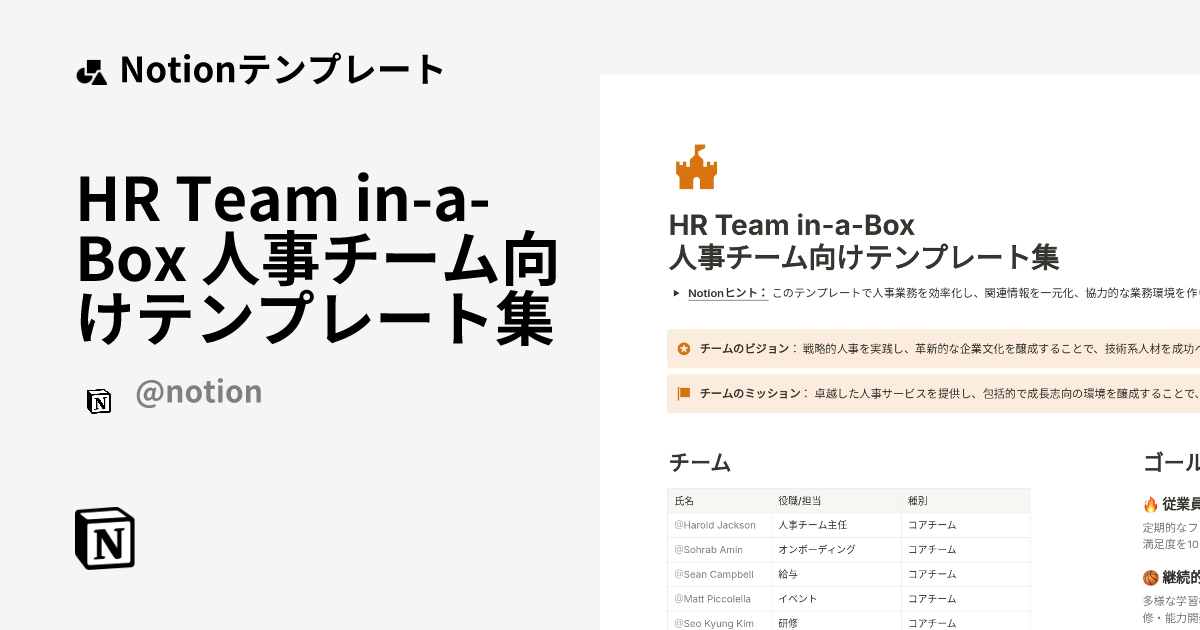Click the flag icon in チームのミッション callout

click(x=682, y=394)
